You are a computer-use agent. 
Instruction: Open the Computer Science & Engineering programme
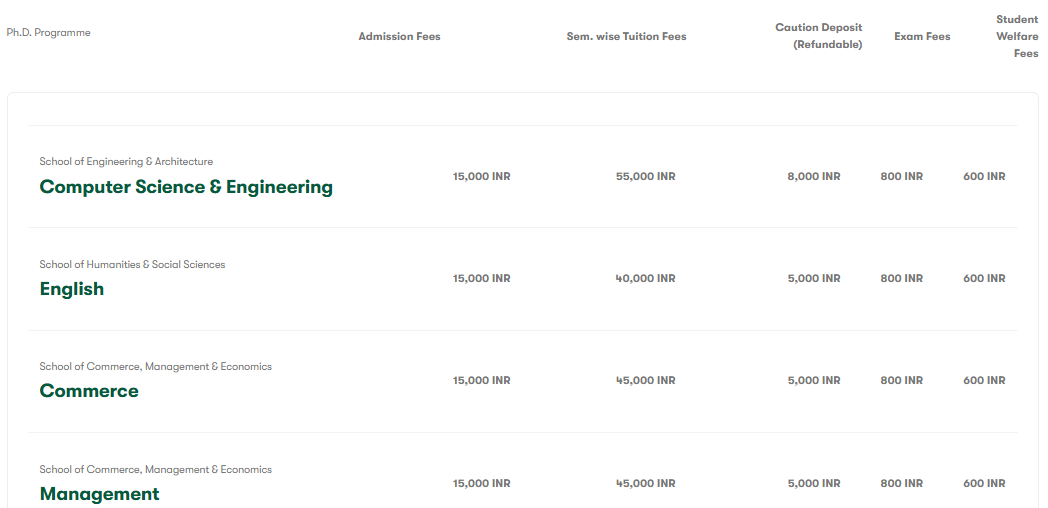186,187
